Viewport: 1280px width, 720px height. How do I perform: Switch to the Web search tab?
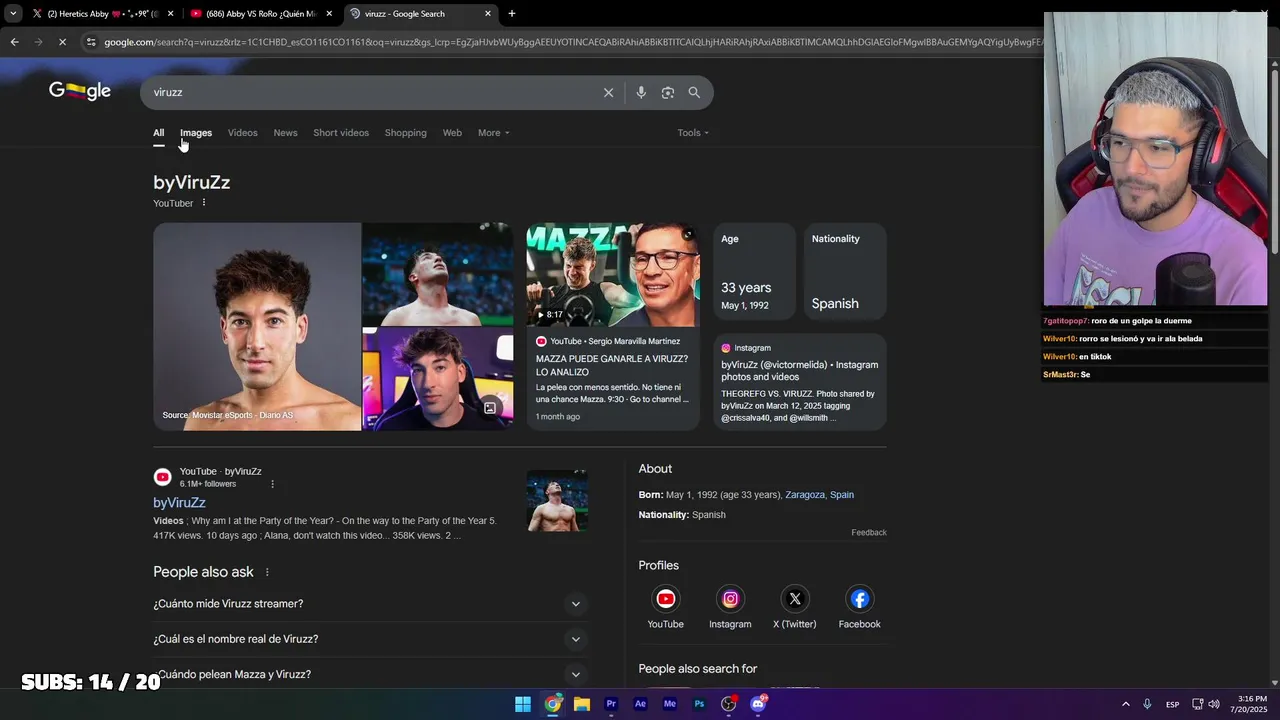pyautogui.click(x=452, y=133)
